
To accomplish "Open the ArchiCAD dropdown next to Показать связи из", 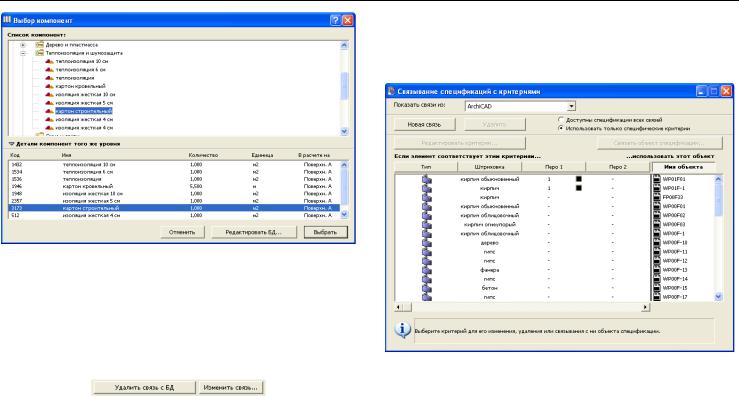I will pyautogui.click(x=571, y=107).
